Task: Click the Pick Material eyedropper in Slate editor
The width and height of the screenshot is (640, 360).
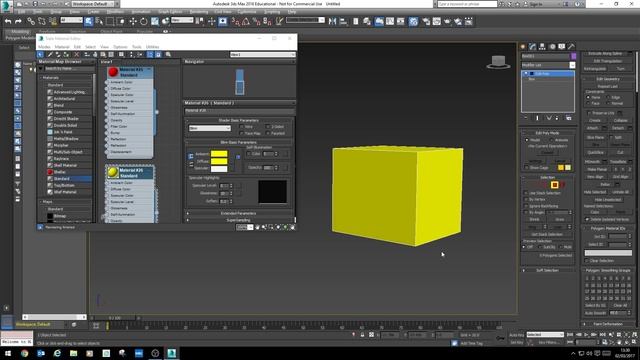Action: coord(50,54)
